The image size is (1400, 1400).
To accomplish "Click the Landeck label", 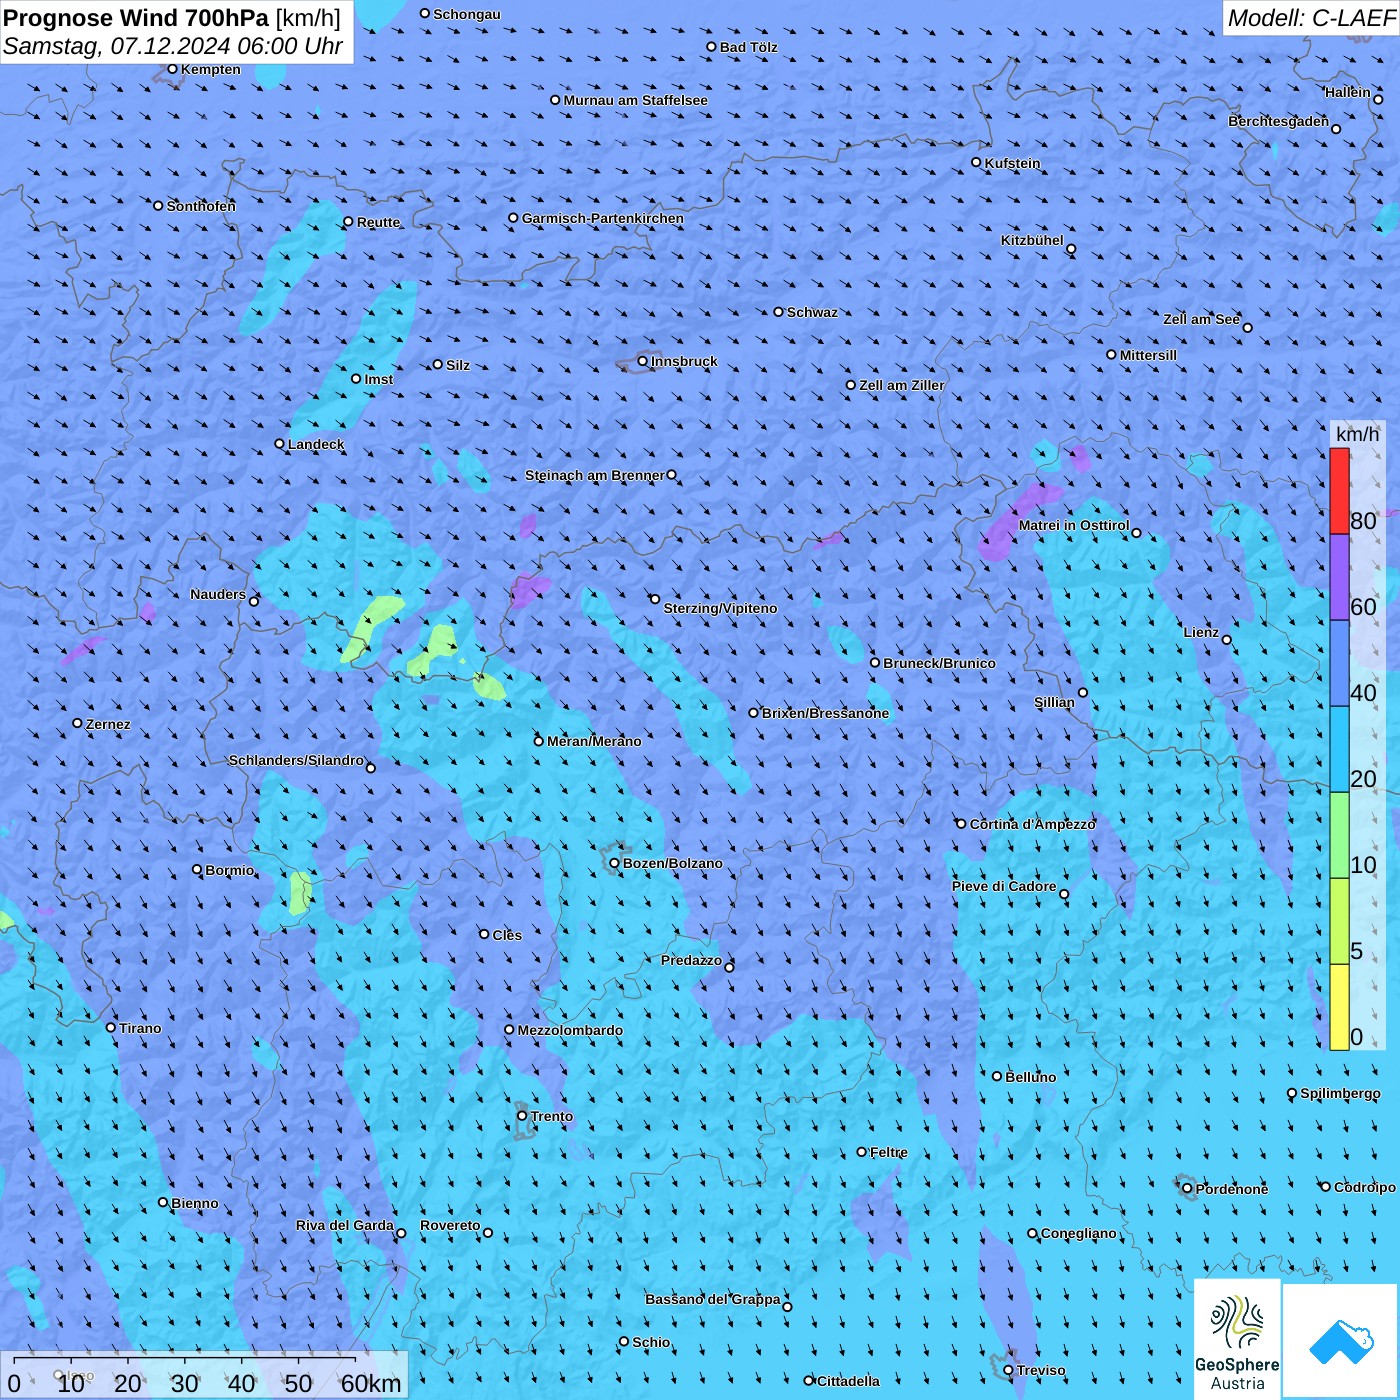I will click(x=316, y=444).
